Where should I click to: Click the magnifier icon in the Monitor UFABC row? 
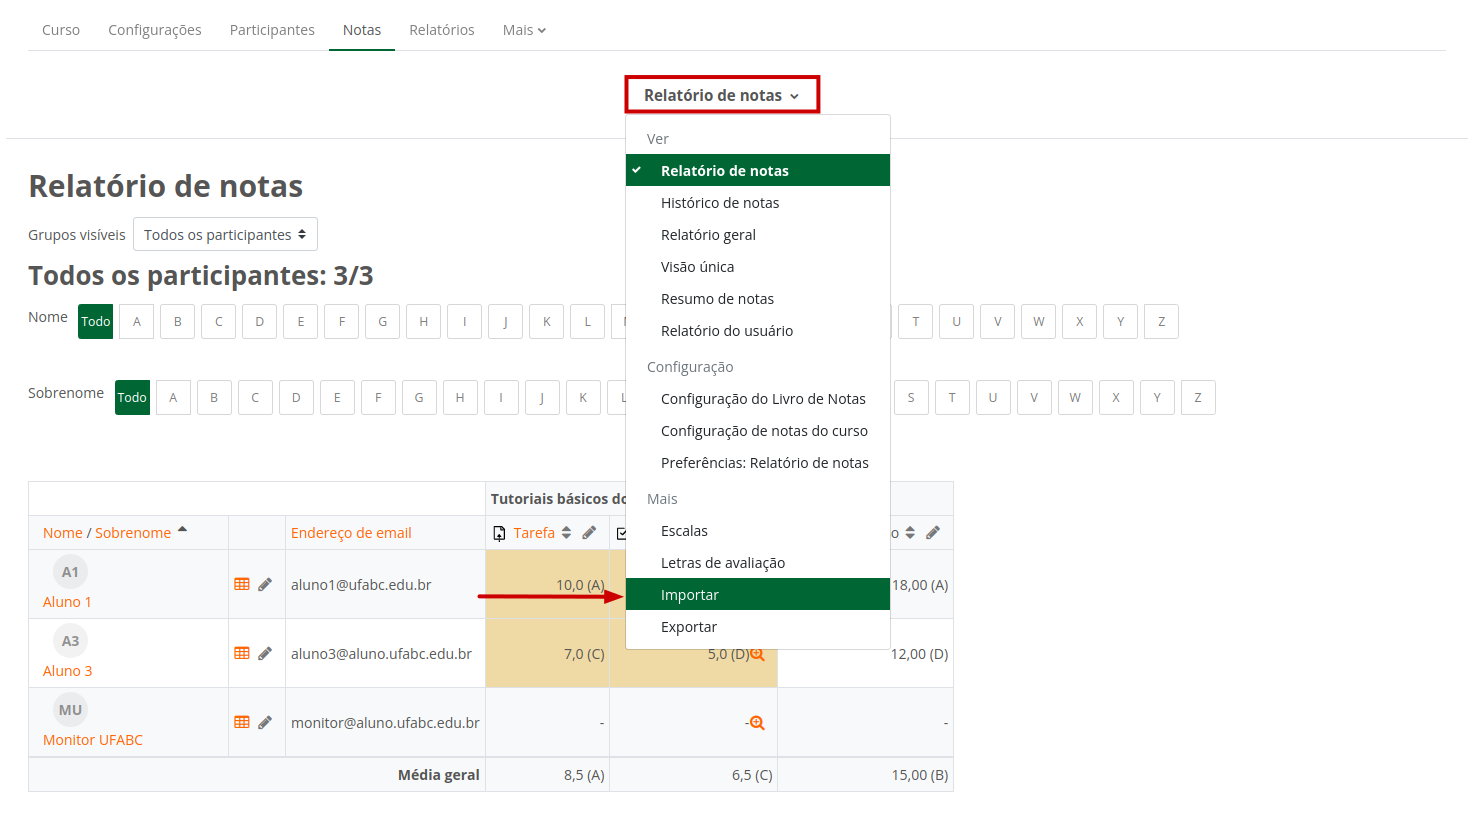click(x=757, y=723)
